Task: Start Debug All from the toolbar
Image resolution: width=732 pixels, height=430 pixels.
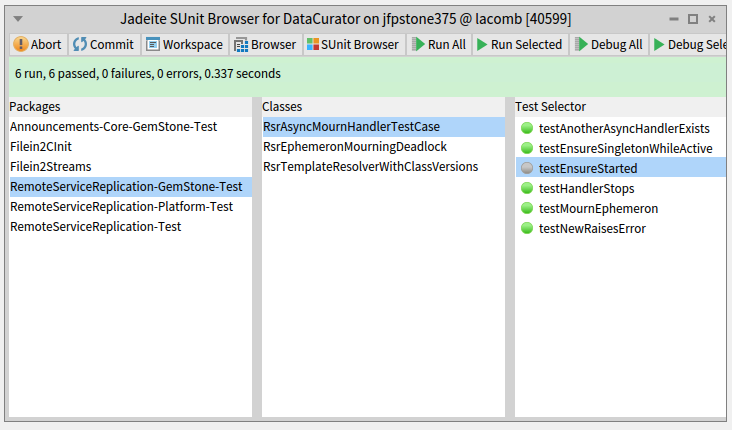Action: point(608,44)
